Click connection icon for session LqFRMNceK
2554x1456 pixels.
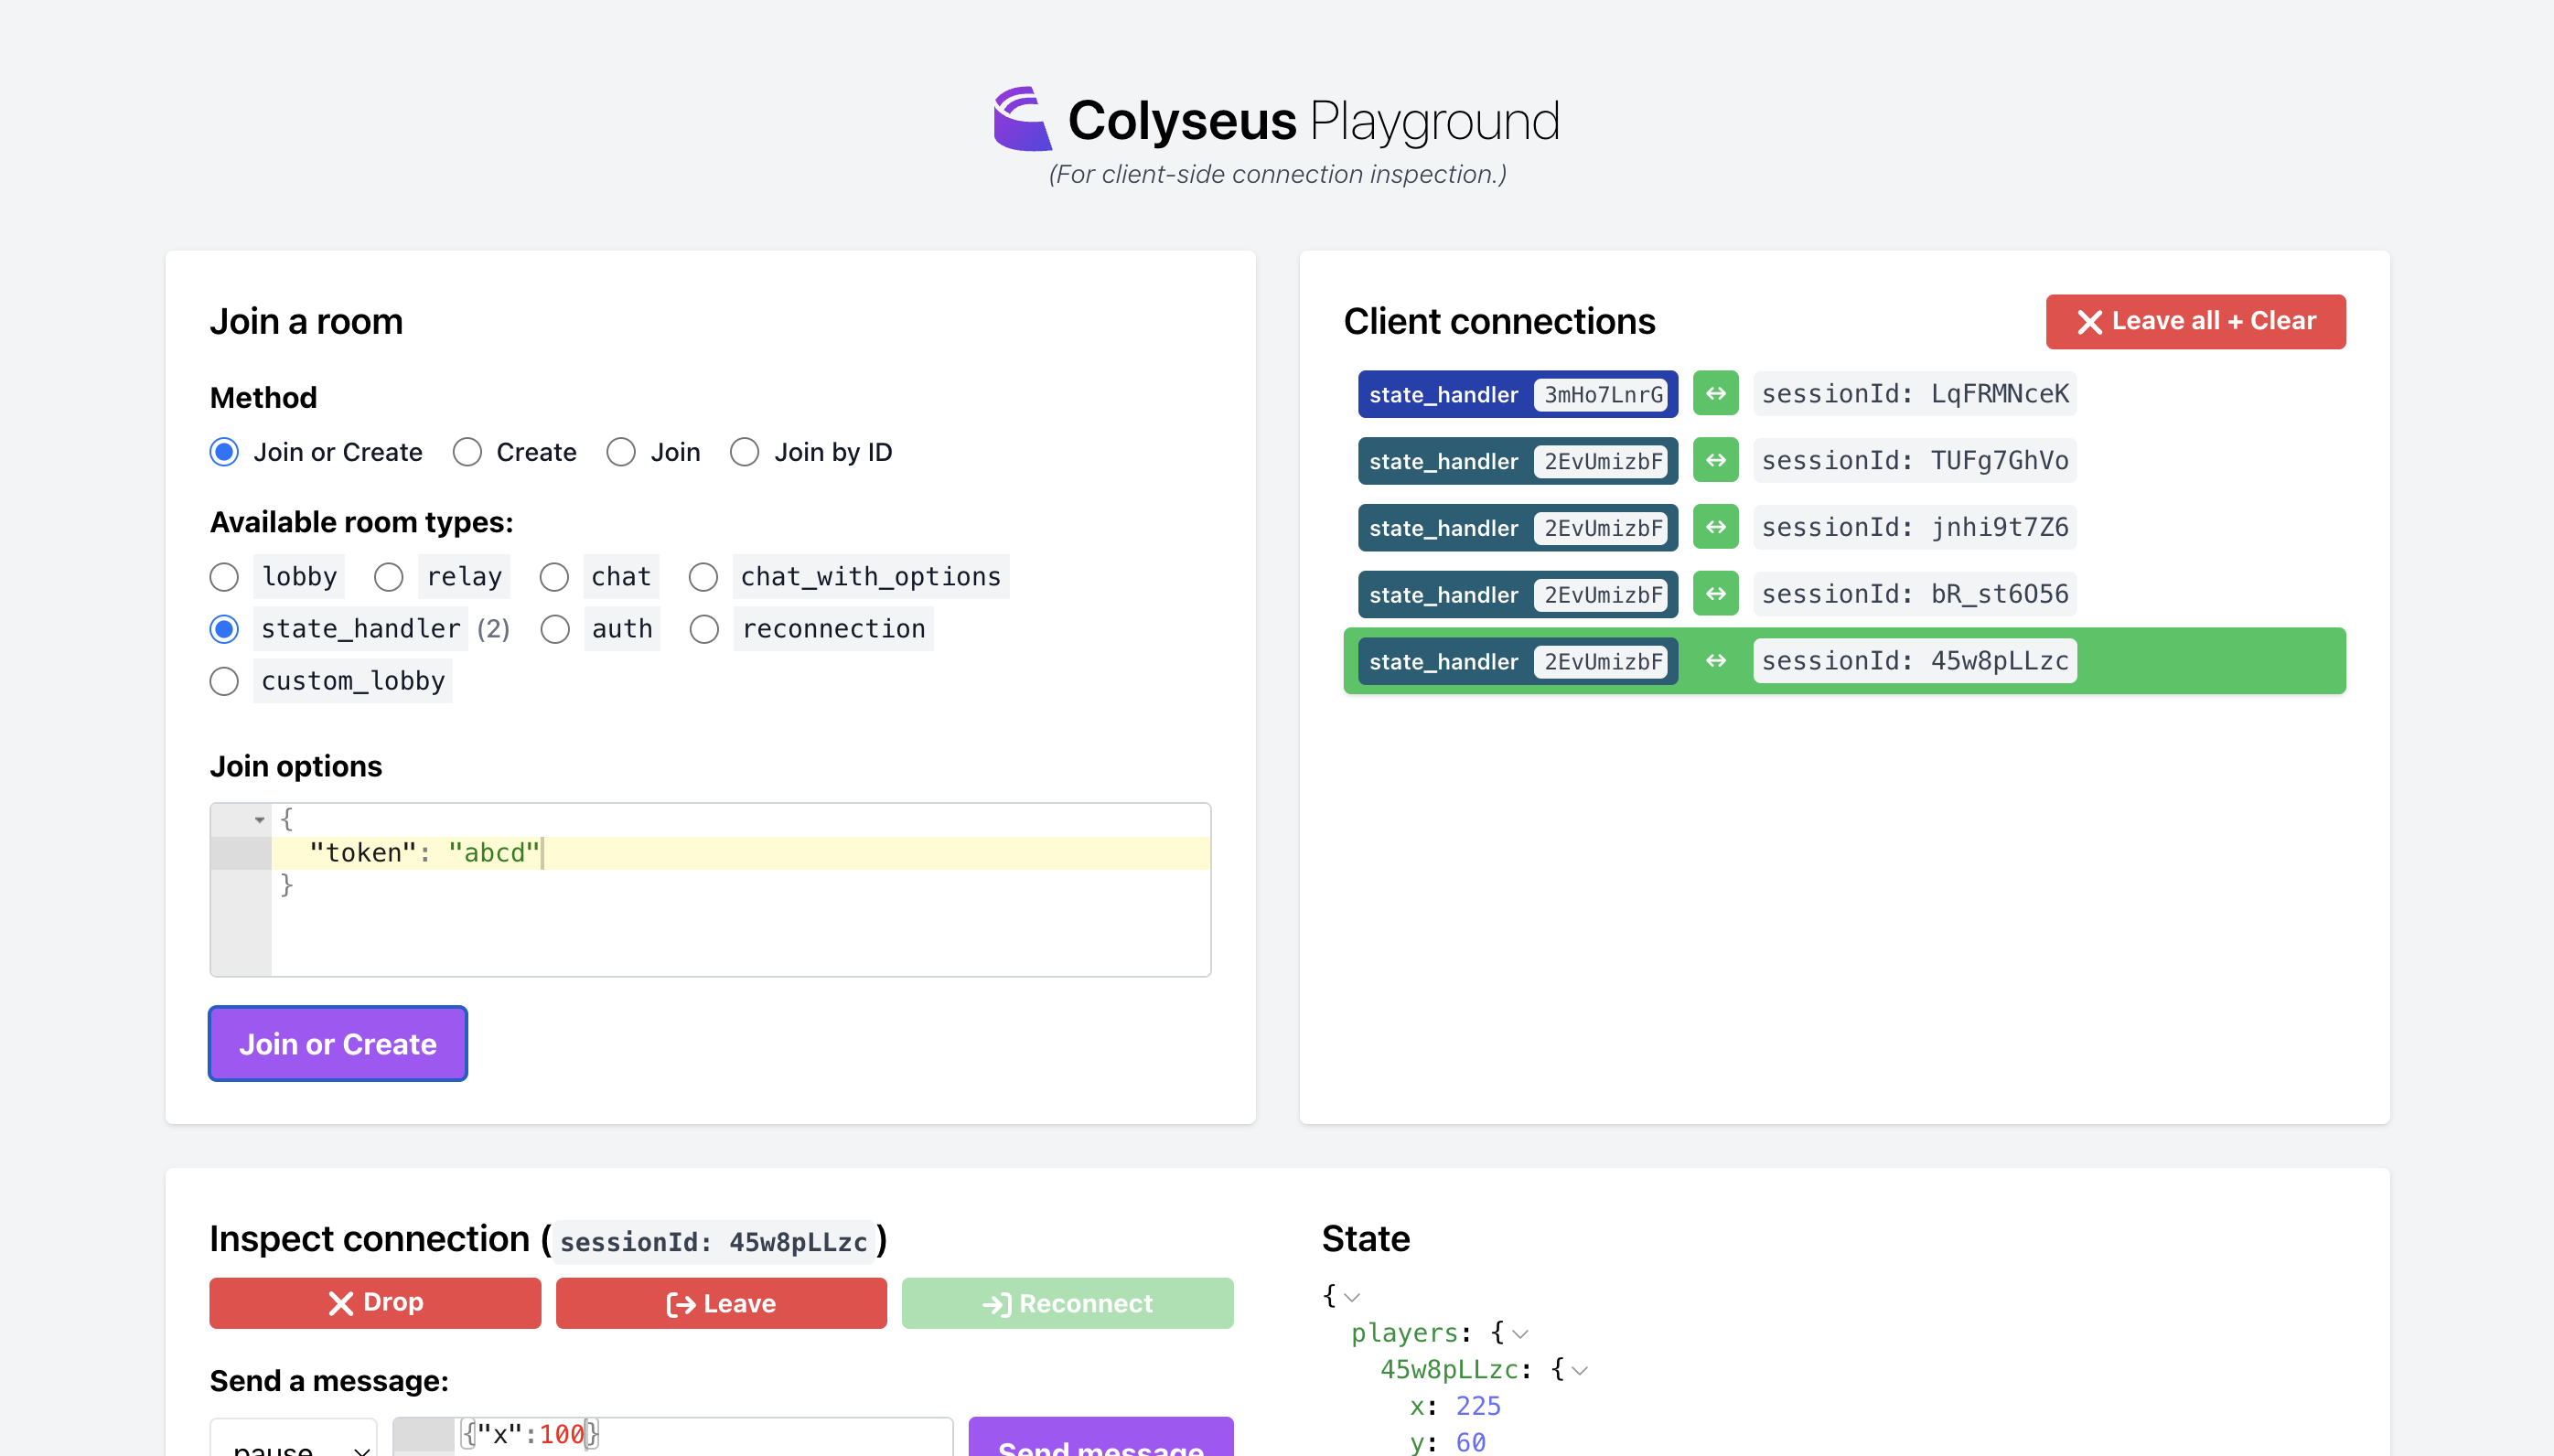pyautogui.click(x=1715, y=394)
